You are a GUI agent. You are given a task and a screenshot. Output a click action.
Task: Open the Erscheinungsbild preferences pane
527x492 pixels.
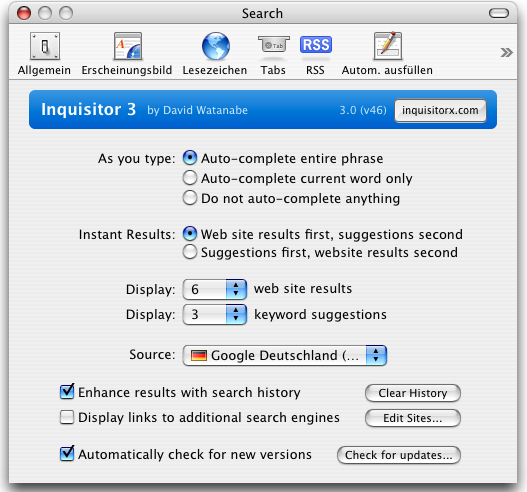[x=127, y=54]
